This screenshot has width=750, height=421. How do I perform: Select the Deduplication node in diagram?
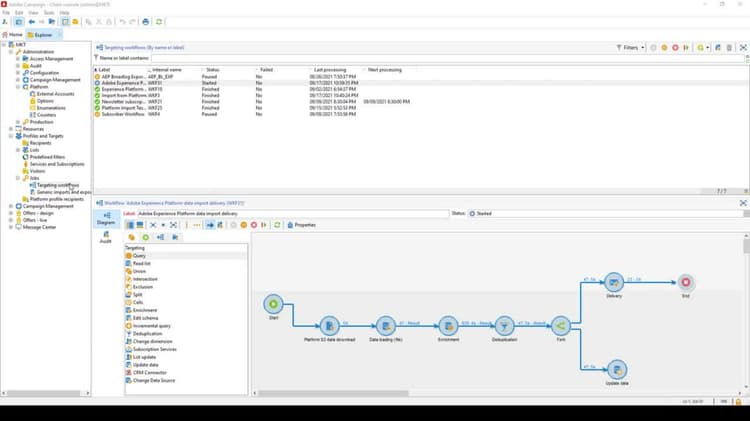tap(504, 326)
